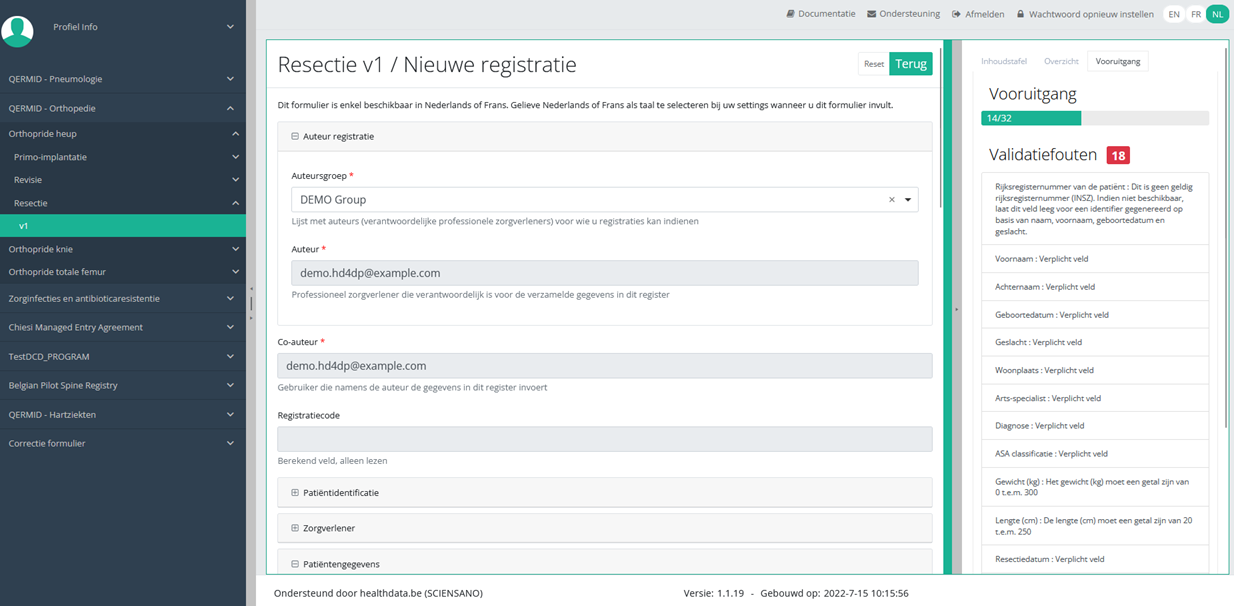The width and height of the screenshot is (1234, 606).
Task: Select the NL language option
Action: [1217, 14]
